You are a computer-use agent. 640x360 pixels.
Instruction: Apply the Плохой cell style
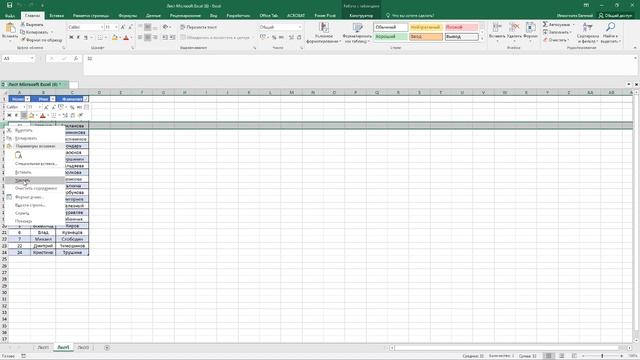pos(461,27)
